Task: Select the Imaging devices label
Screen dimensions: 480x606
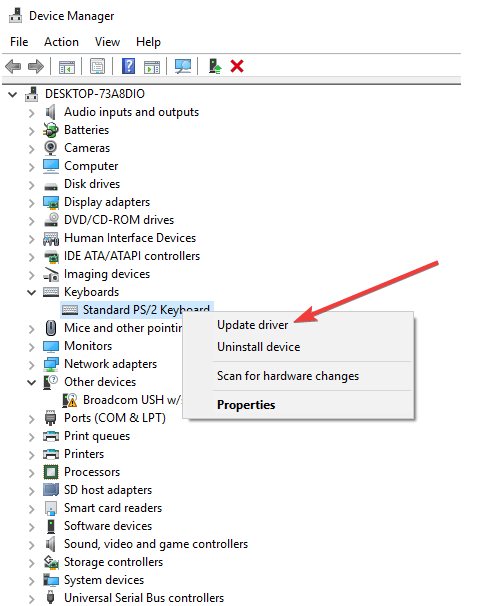Action: 107,274
